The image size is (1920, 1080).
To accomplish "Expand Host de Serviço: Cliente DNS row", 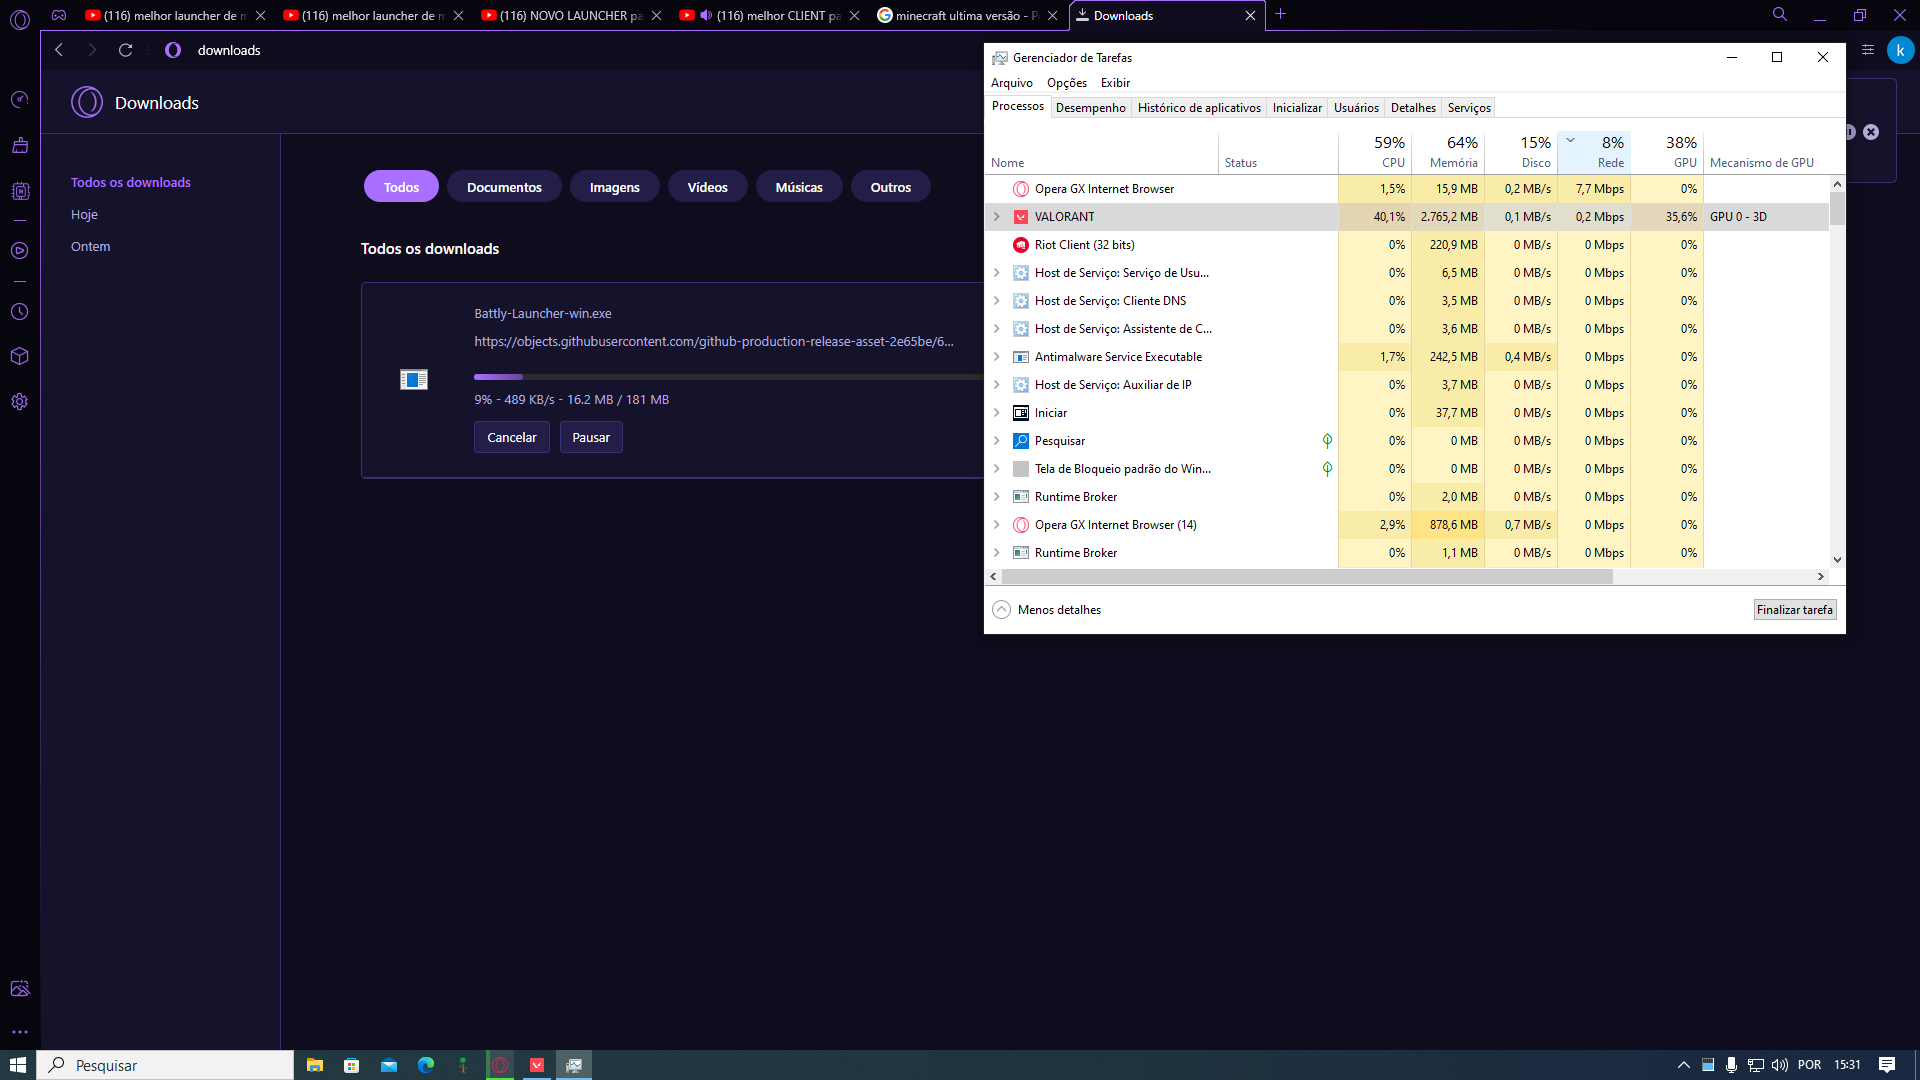I will 996,301.
